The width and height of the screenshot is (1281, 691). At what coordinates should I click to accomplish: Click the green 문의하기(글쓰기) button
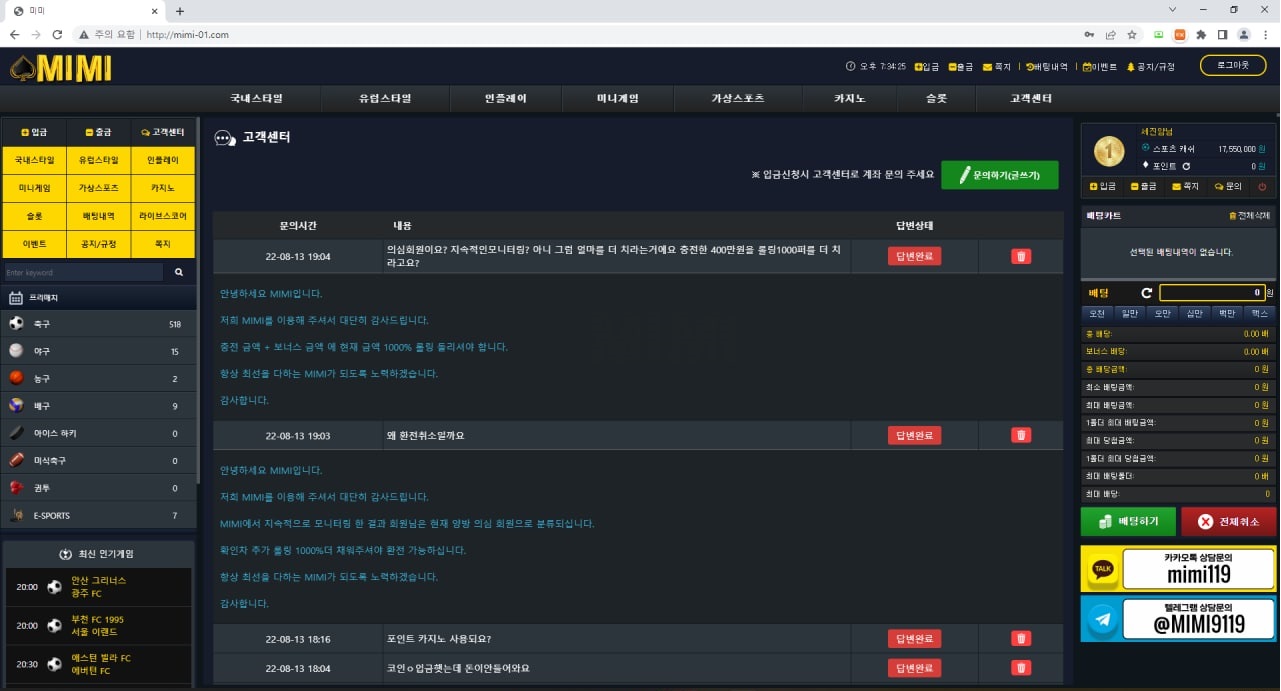(x=999, y=175)
